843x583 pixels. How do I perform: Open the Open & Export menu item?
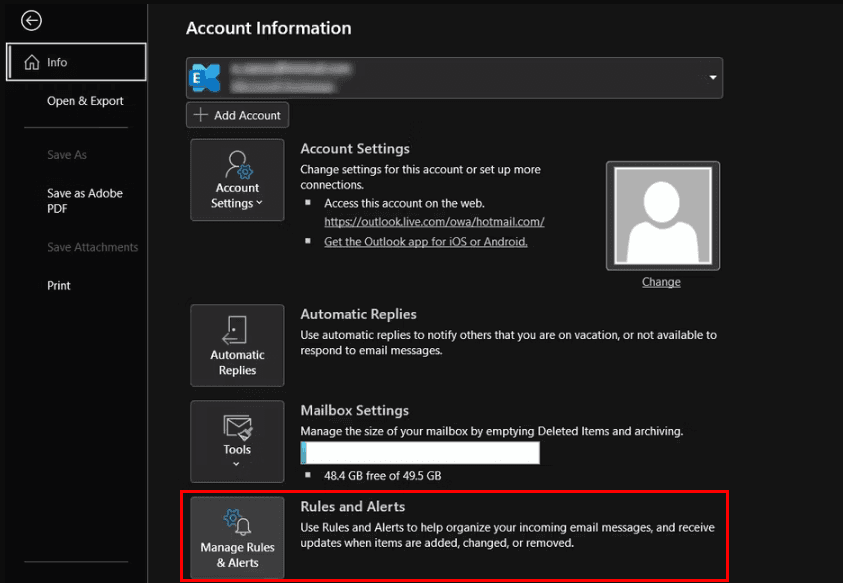[85, 101]
